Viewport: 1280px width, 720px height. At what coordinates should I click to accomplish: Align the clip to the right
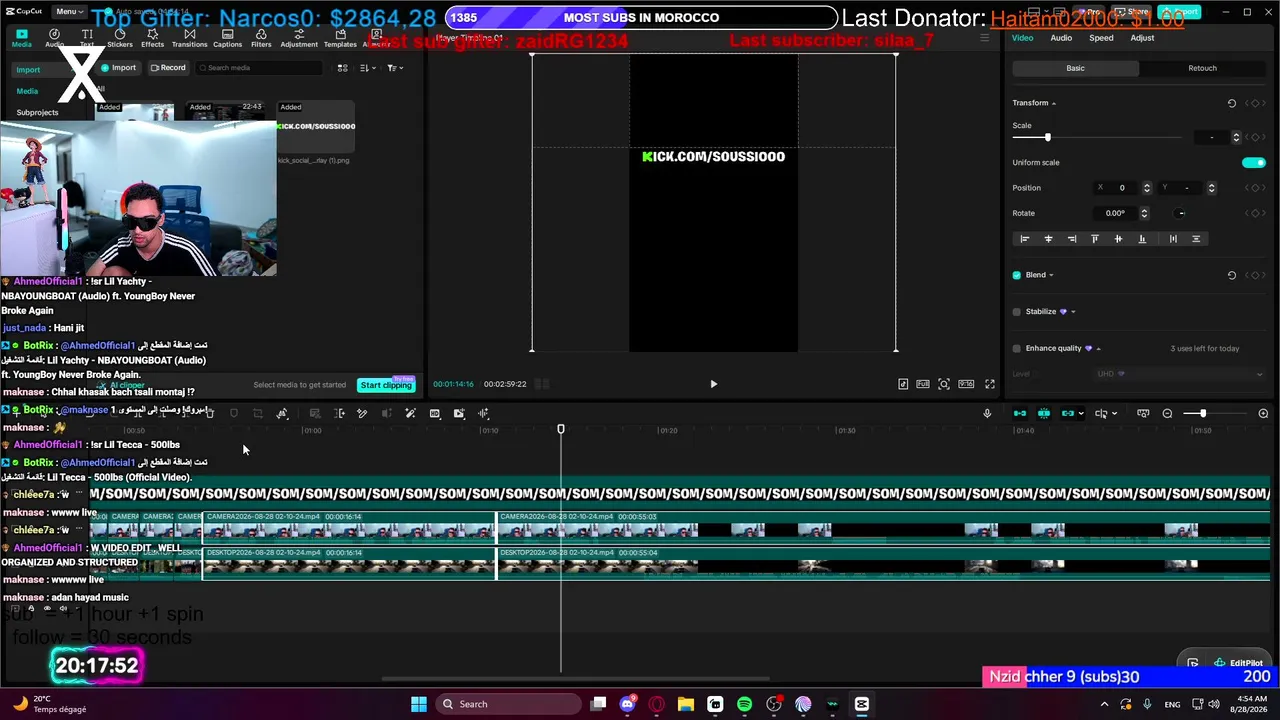(1072, 239)
